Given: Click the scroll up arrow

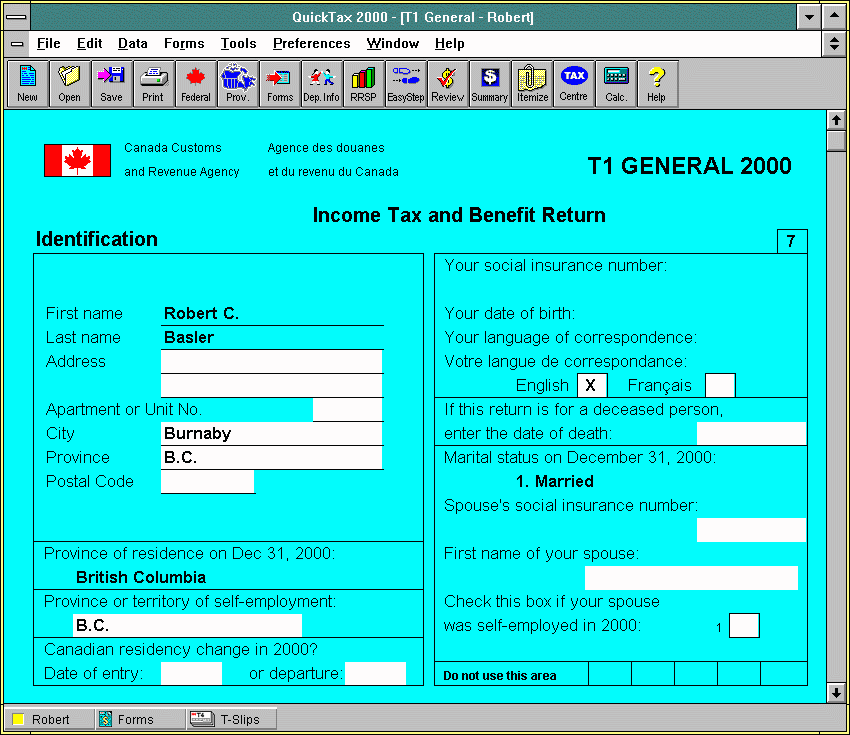Looking at the screenshot, I should pos(836,120).
